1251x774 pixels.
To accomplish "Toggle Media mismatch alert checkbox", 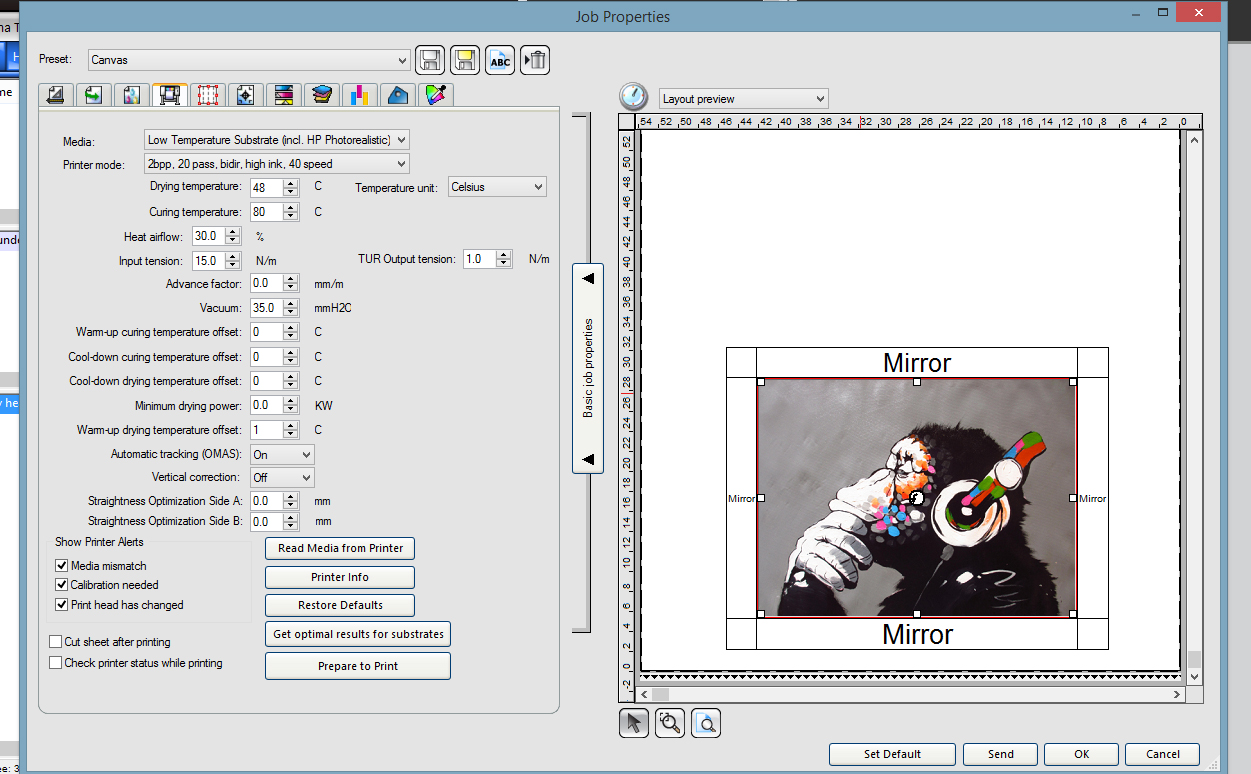I will point(61,566).
